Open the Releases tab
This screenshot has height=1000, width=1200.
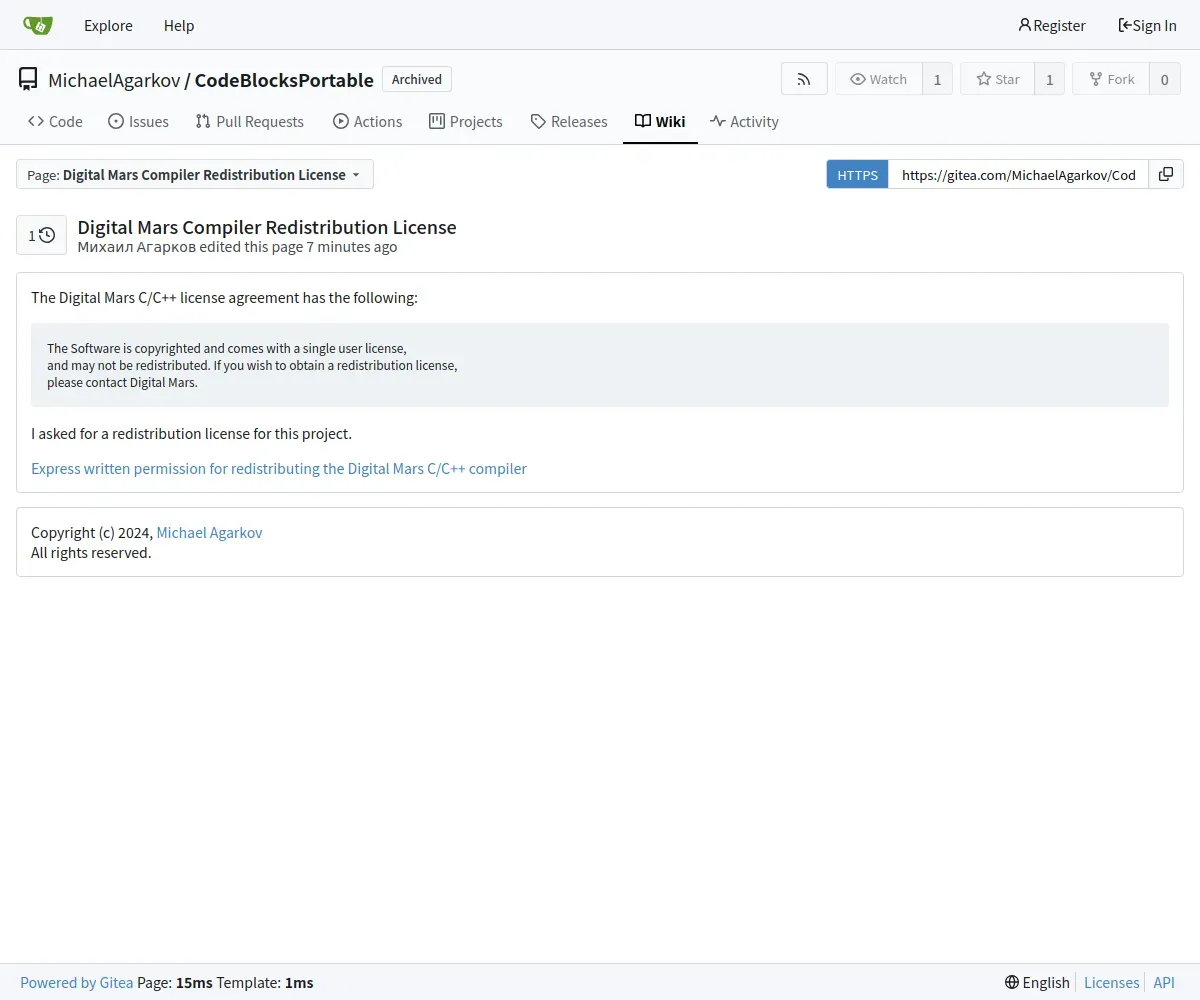coord(569,121)
